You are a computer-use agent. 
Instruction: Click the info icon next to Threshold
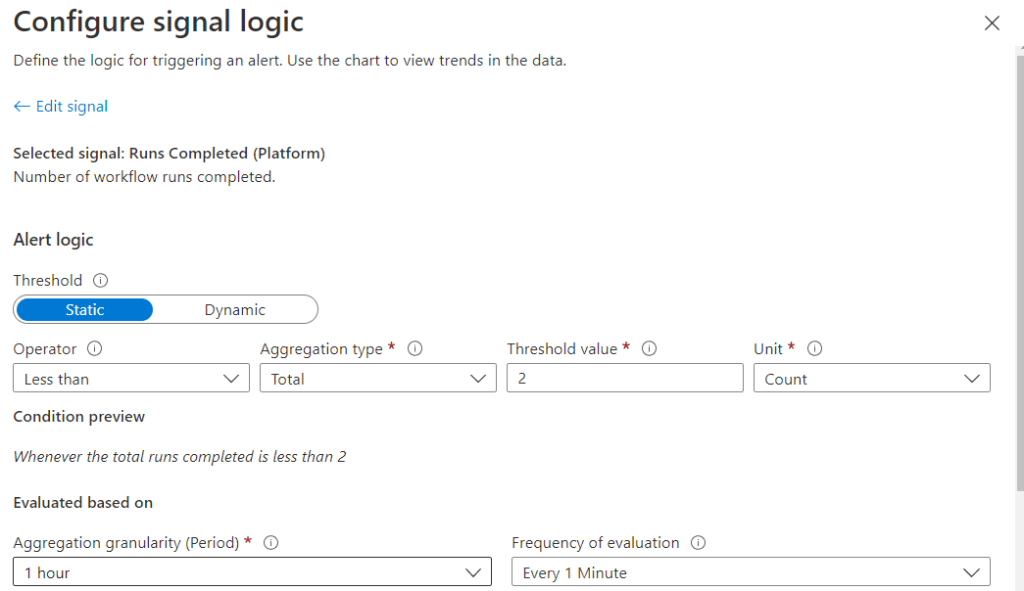[100, 281]
